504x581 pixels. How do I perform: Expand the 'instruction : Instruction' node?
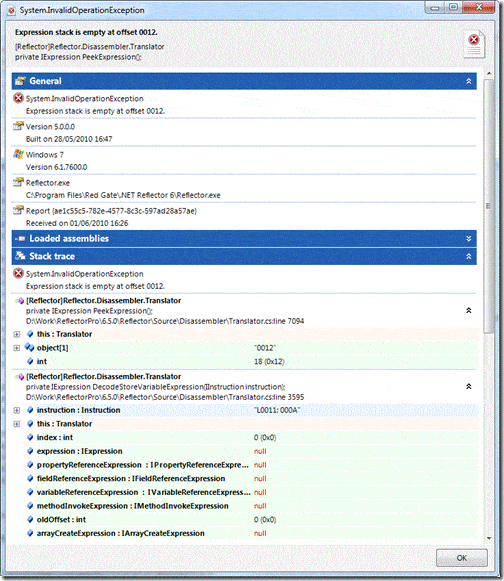17,410
